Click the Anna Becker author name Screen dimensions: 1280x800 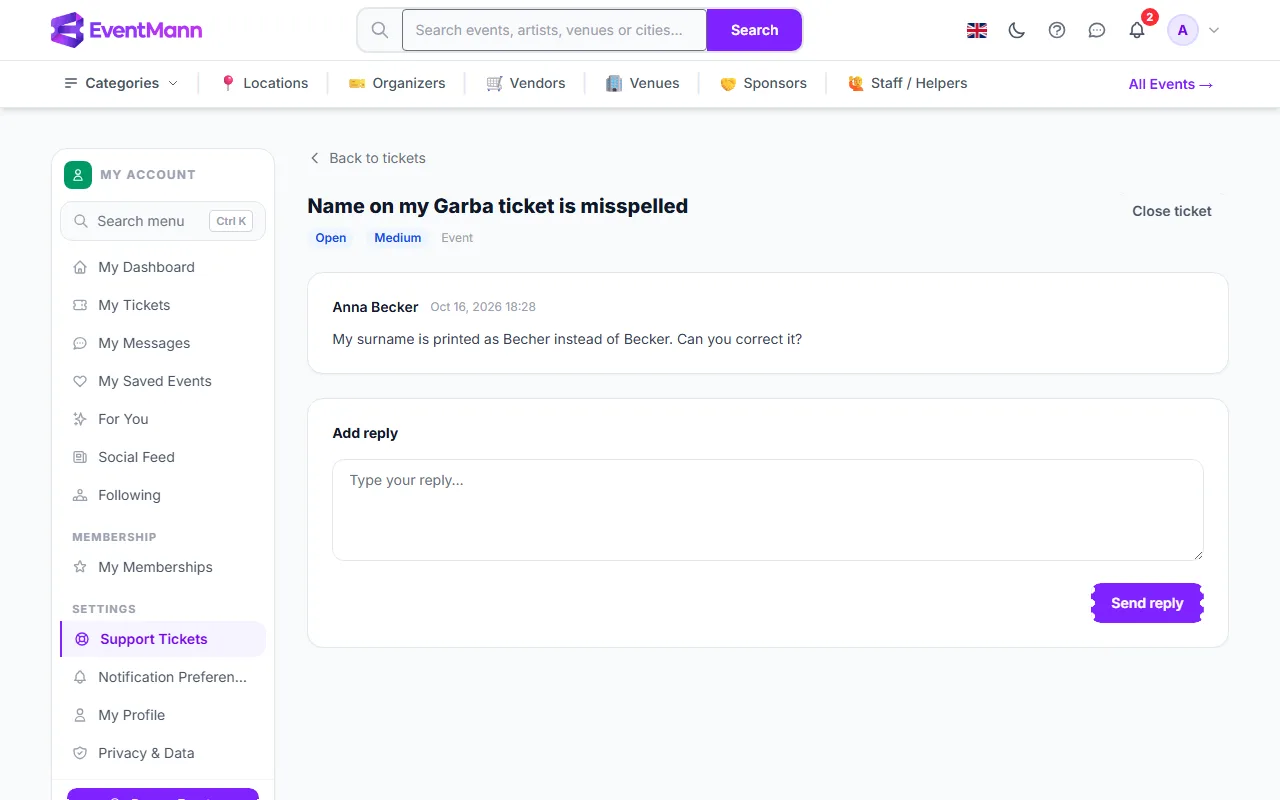point(375,307)
